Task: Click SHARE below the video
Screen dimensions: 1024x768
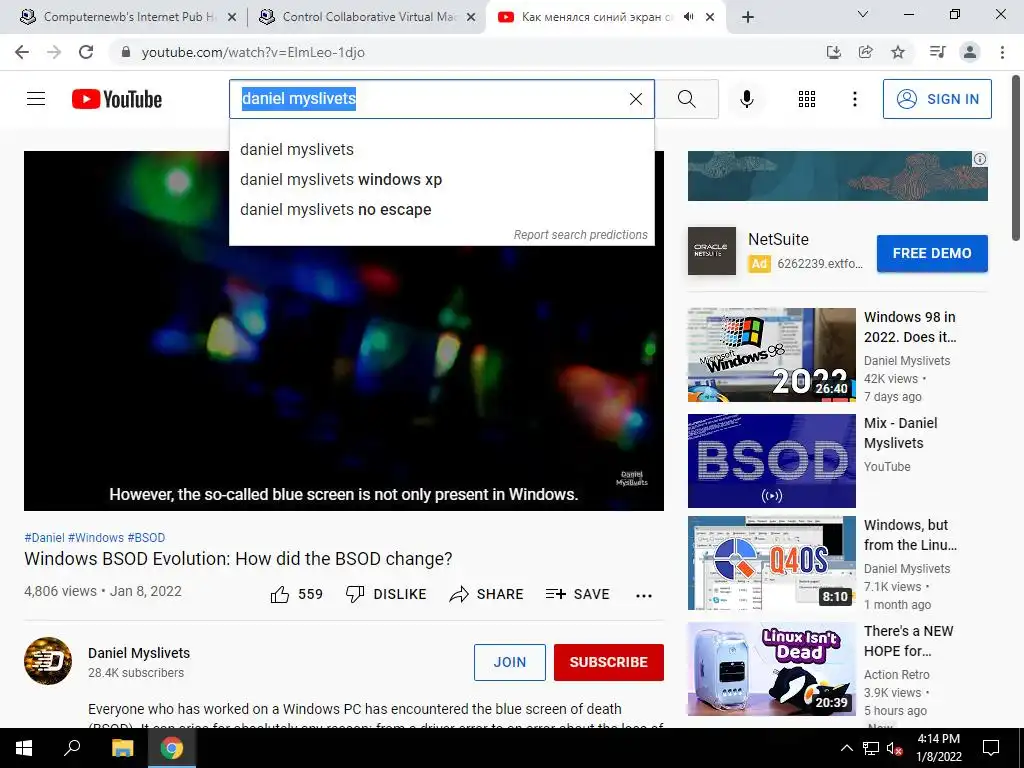Action: [487, 594]
